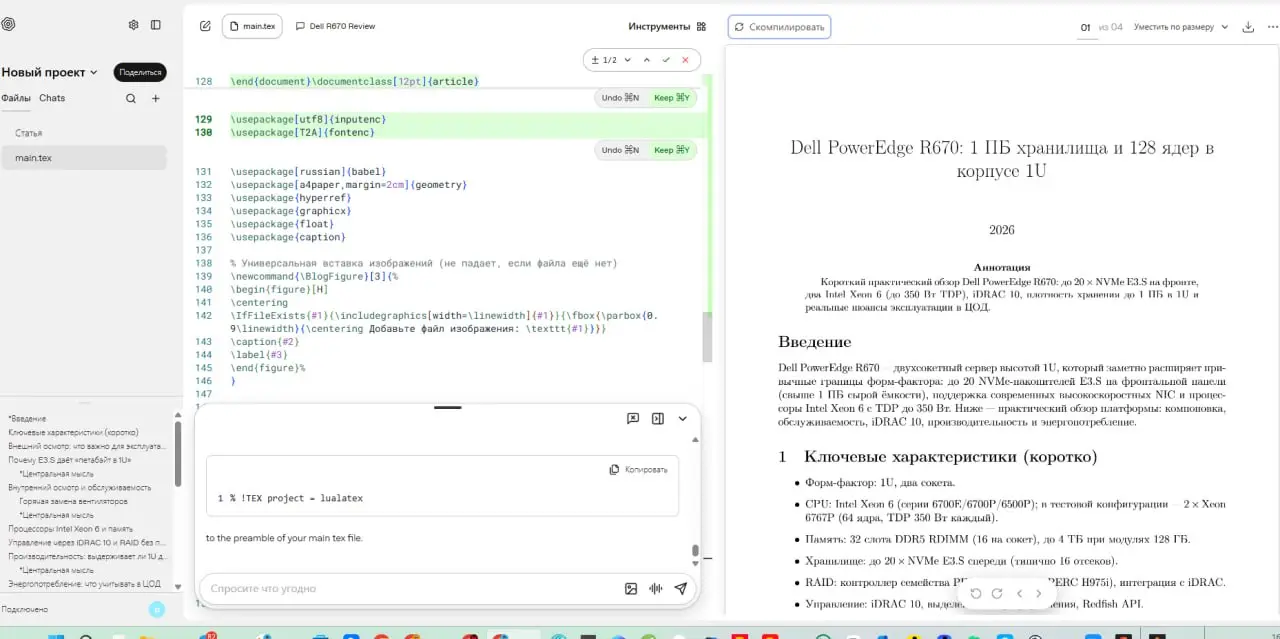Open the Инструменты grid icon
Viewport: 1280px width, 639px height.
(701, 26)
